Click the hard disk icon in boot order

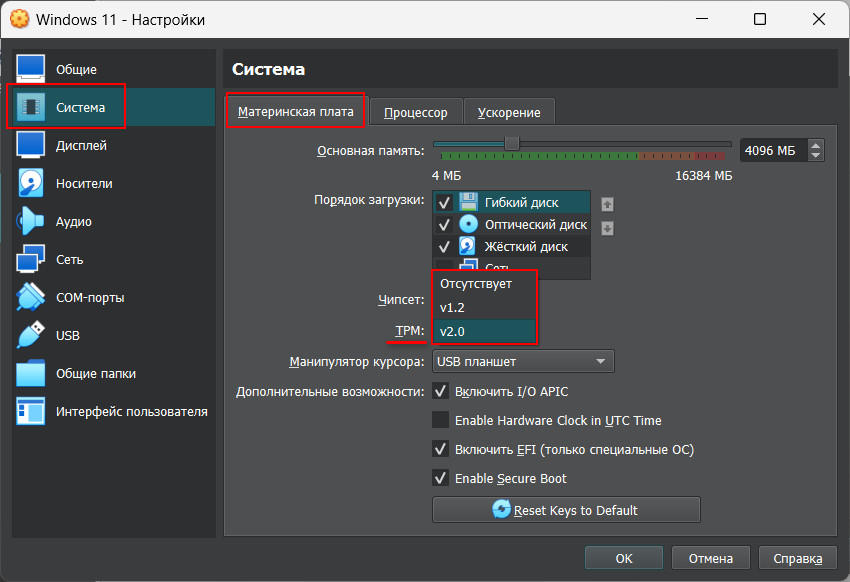tap(467, 246)
